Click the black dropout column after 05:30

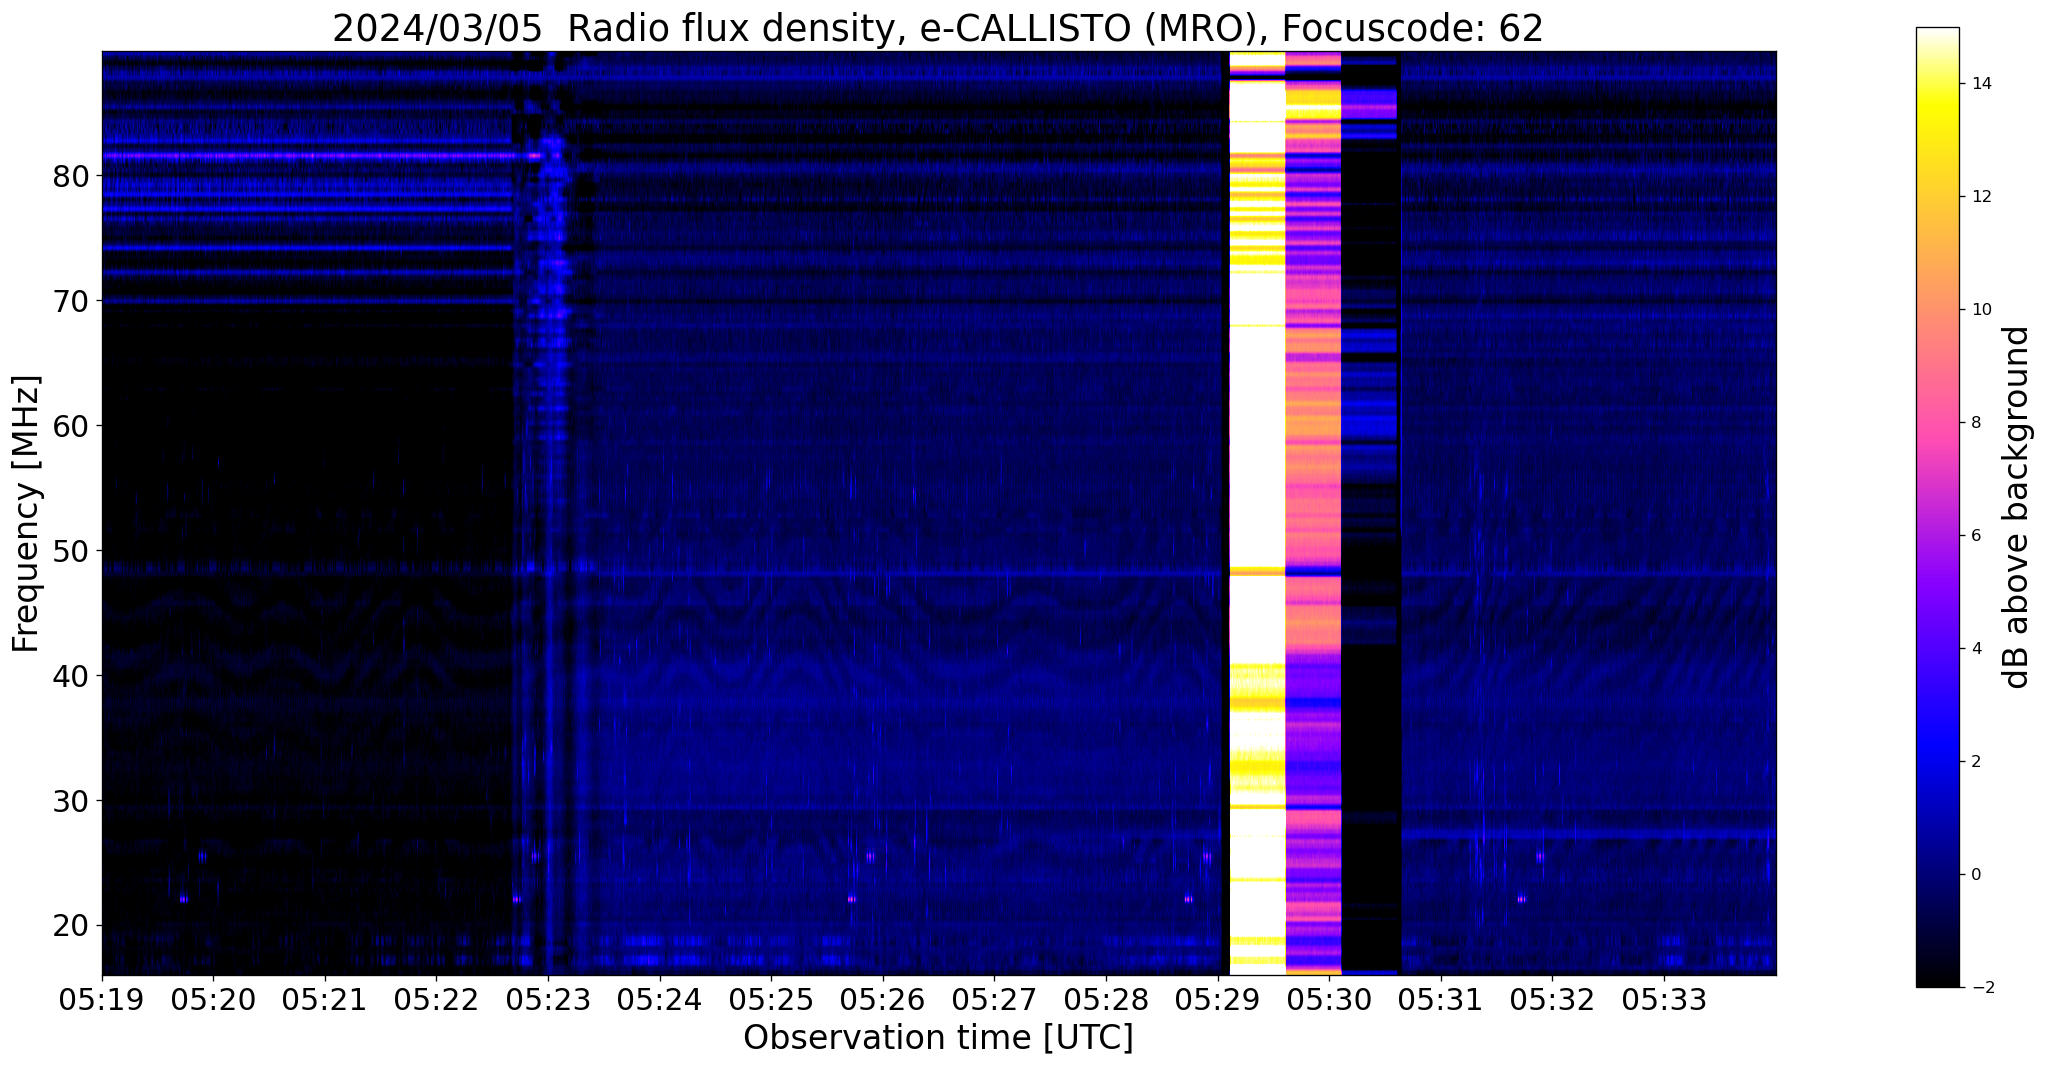pyautogui.click(x=1370, y=513)
